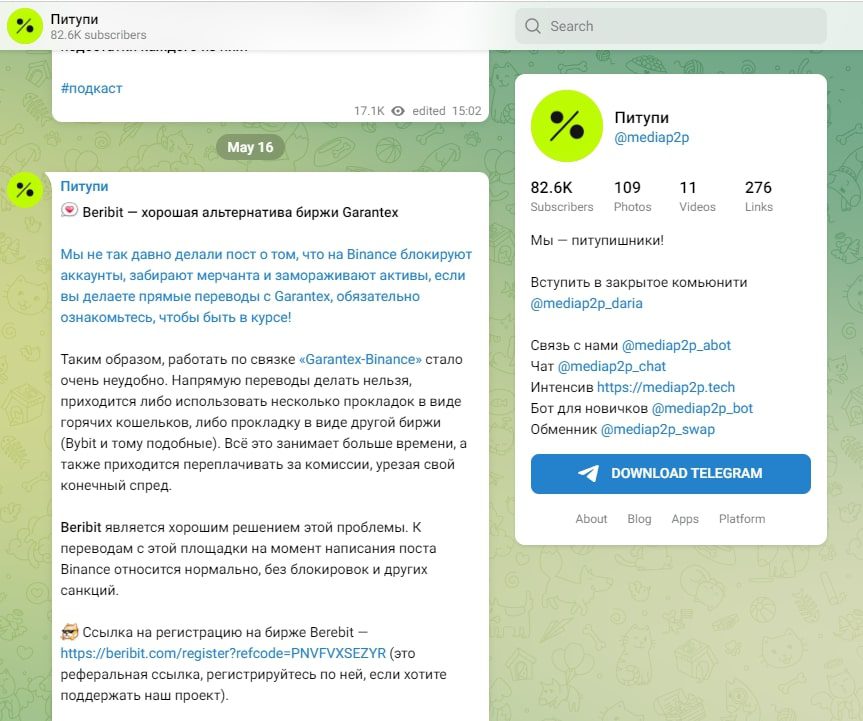The image size is (863, 721).
Task: Focus the Search input field
Action: point(680,26)
